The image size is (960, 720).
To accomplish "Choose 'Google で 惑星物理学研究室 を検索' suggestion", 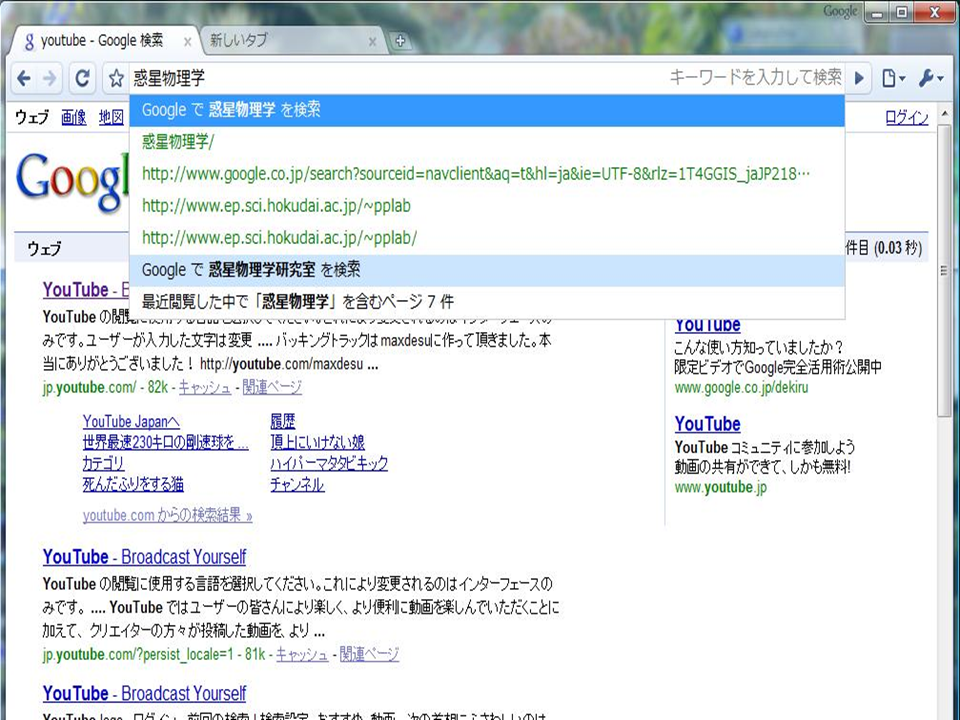I will pos(487,269).
